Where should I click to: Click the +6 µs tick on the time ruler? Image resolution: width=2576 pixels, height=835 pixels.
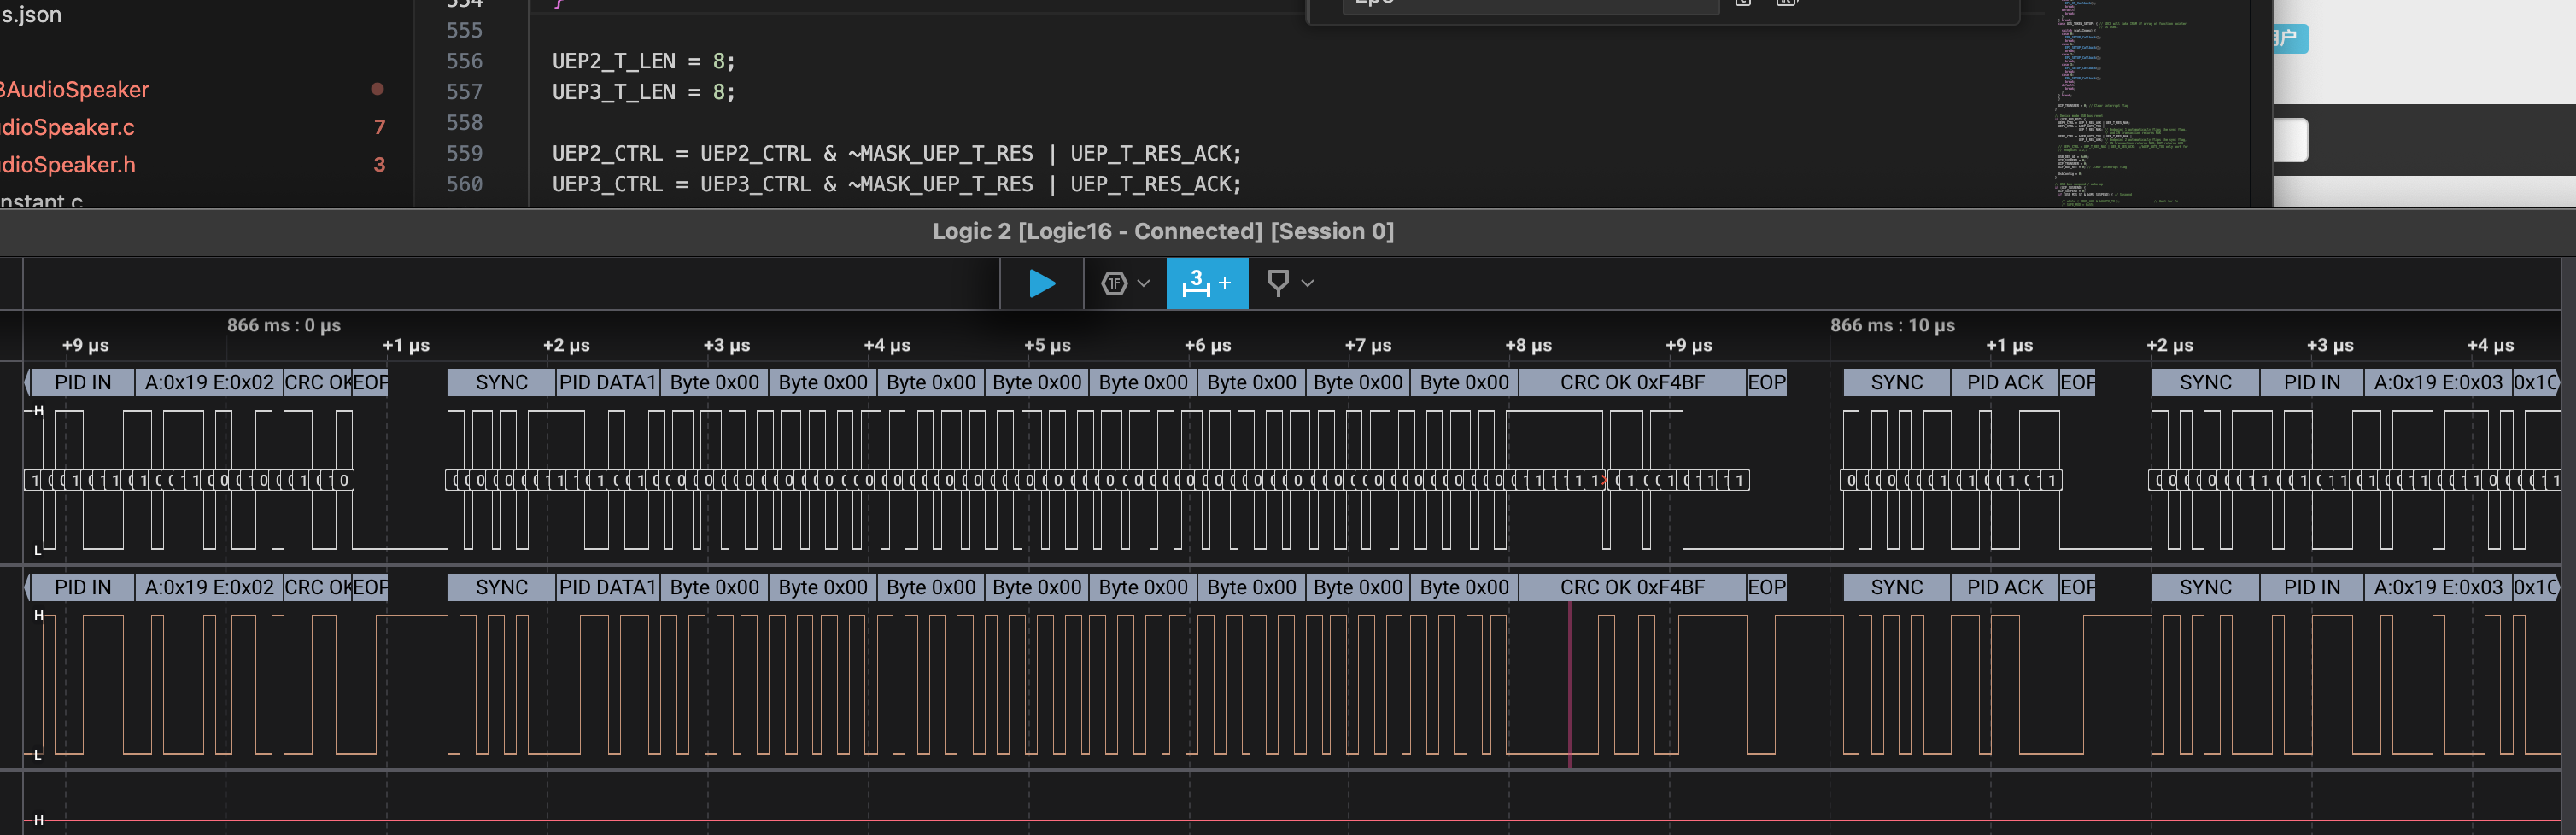(x=1207, y=345)
